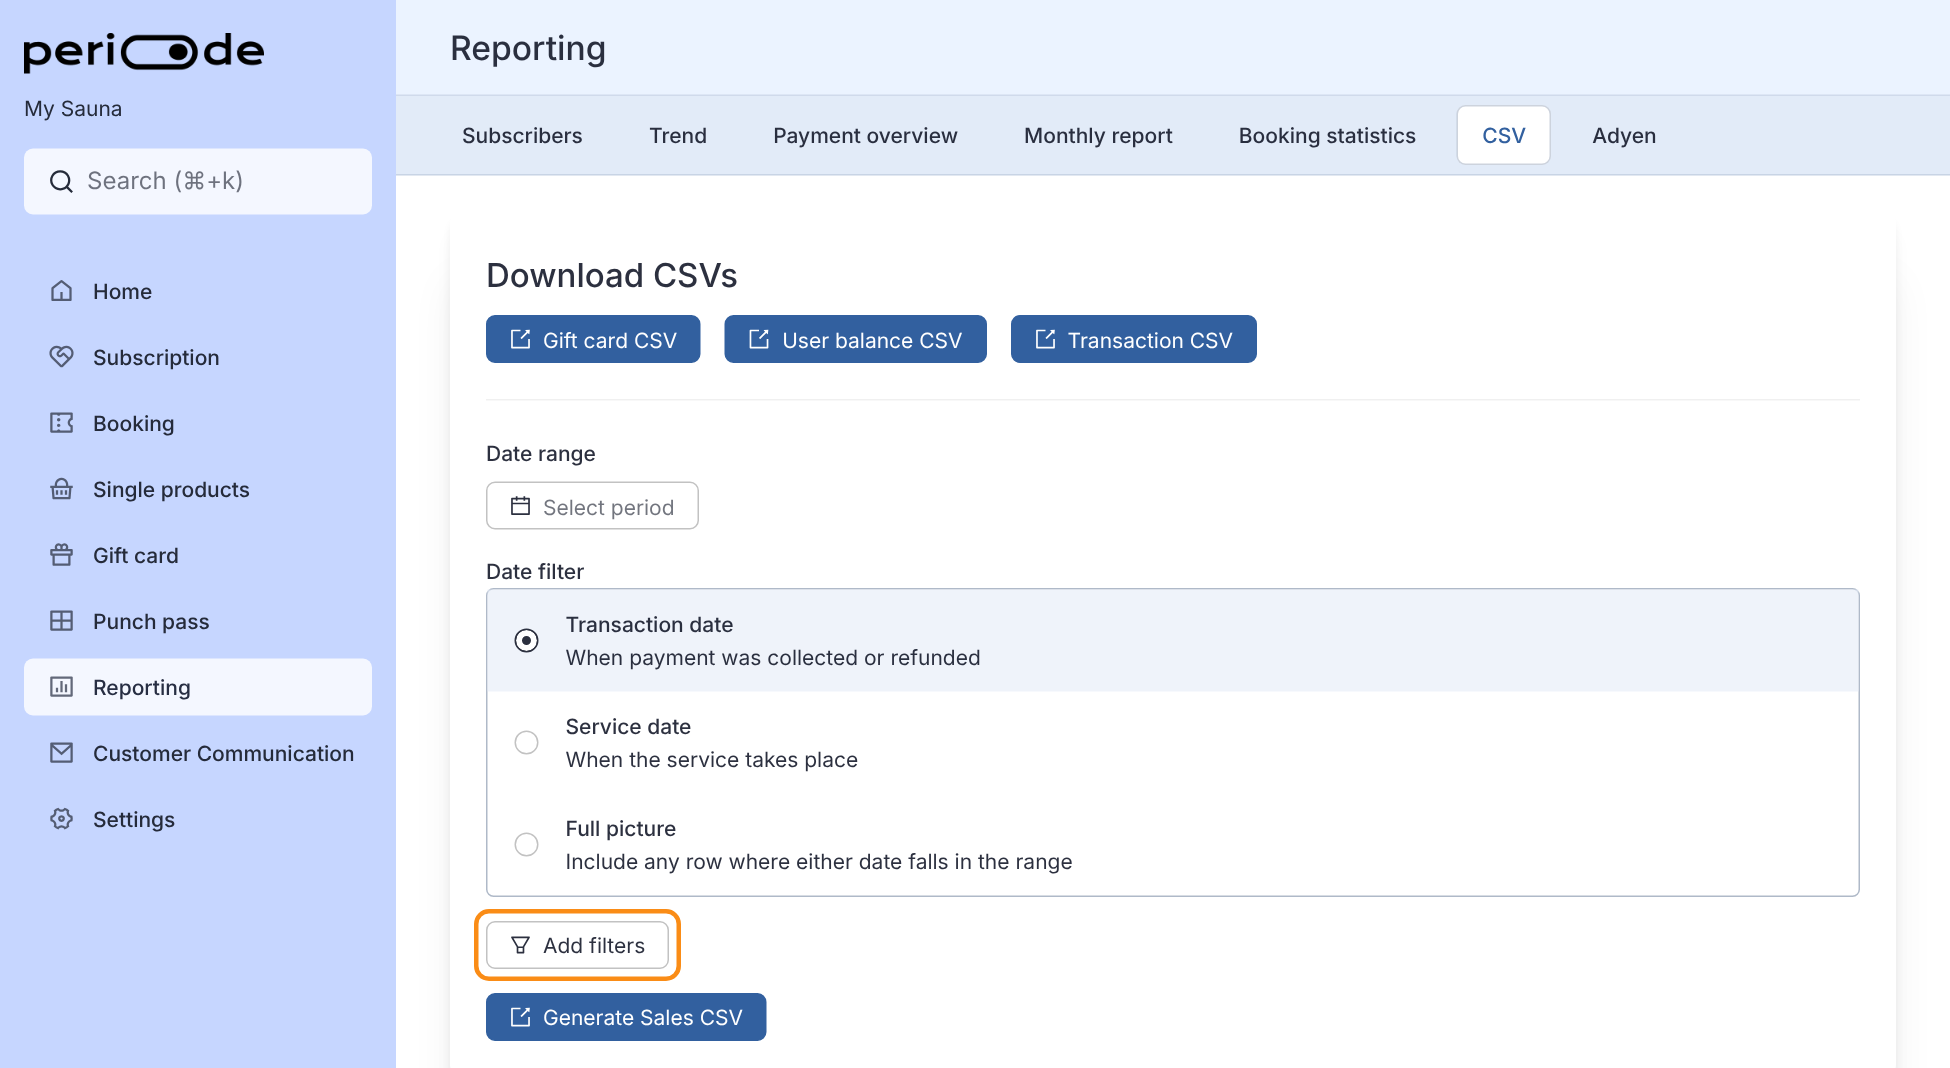Viewport: 1950px width, 1068px height.
Task: Click the Reporting chart icon
Action: click(62, 687)
